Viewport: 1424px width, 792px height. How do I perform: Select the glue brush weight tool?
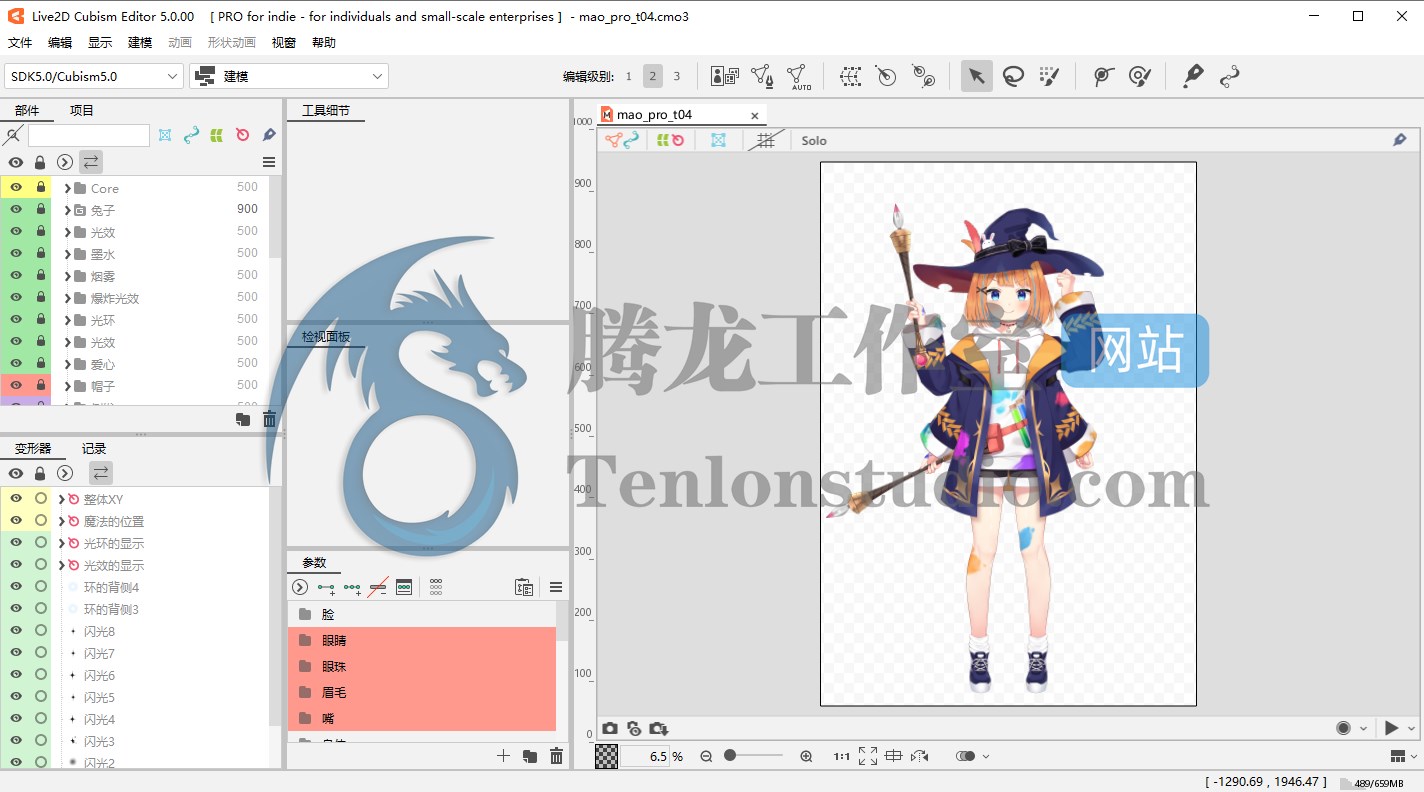click(x=1140, y=76)
